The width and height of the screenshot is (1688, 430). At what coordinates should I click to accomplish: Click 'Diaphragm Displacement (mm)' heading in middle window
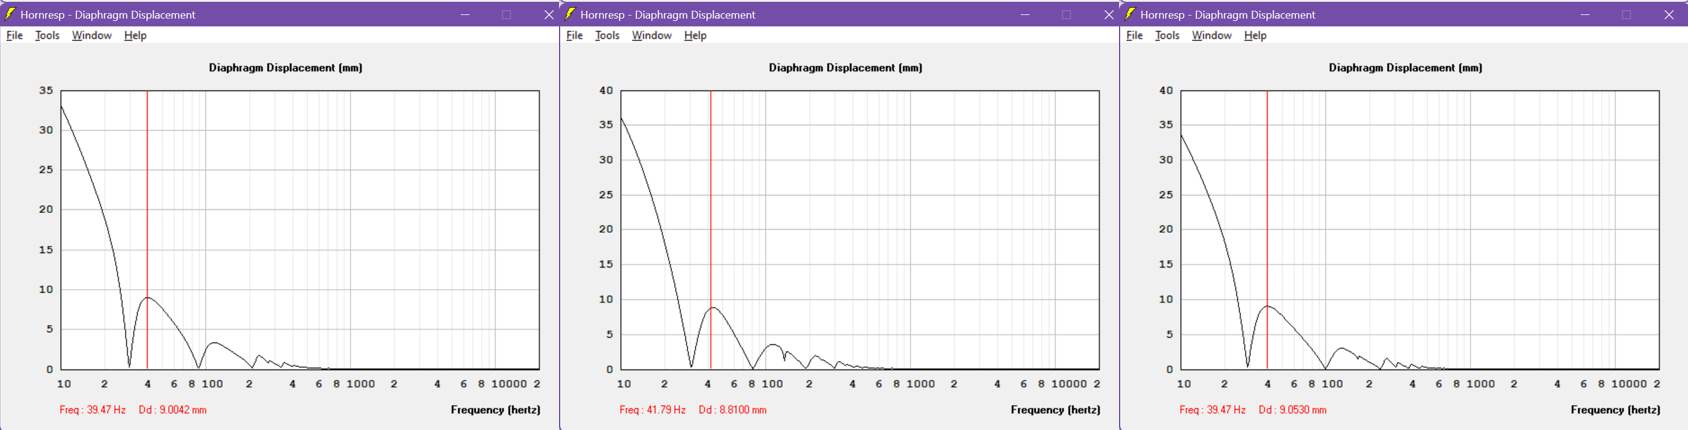coord(846,68)
